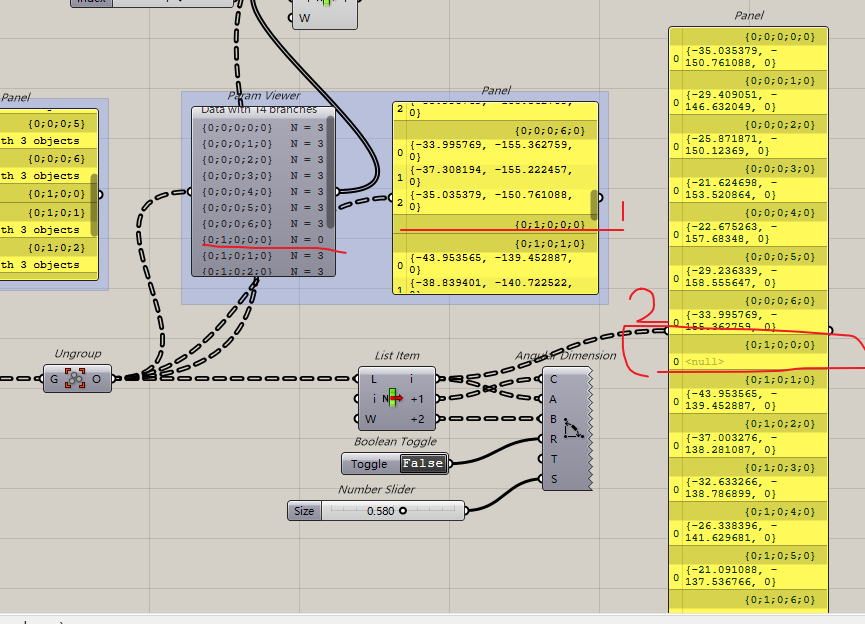The width and height of the screenshot is (865, 624).
Task: Click the Boolean Toggle output grip
Action: tap(450, 463)
